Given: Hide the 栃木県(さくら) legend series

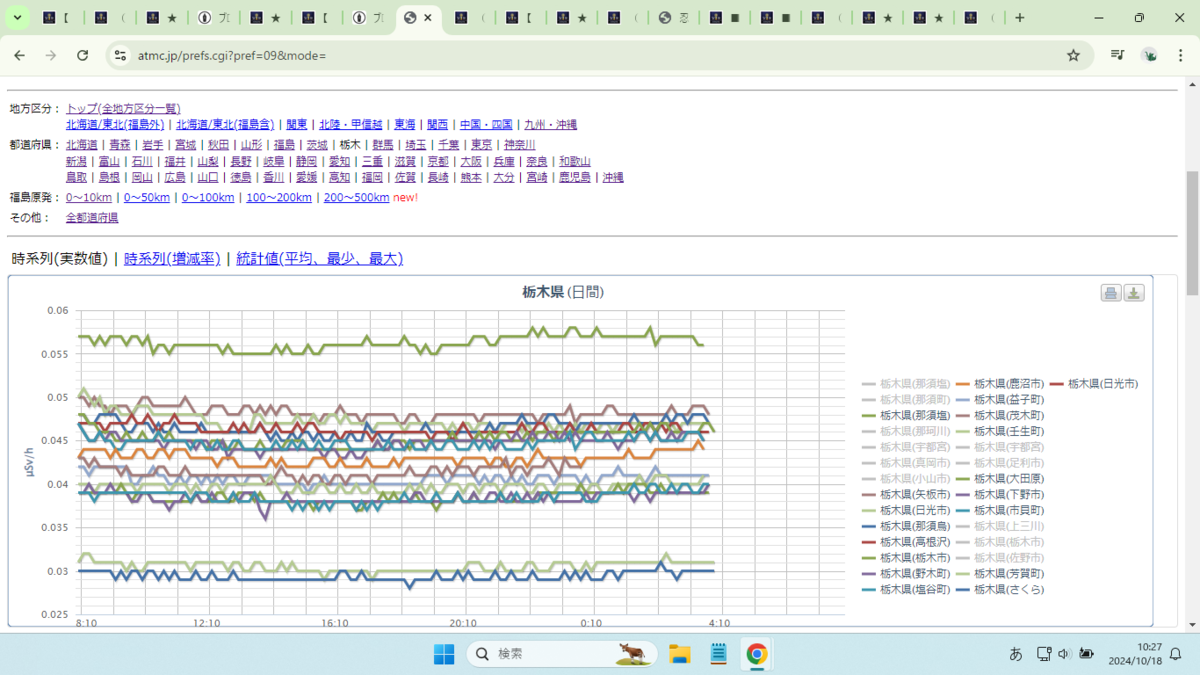Looking at the screenshot, I should click(1001, 590).
